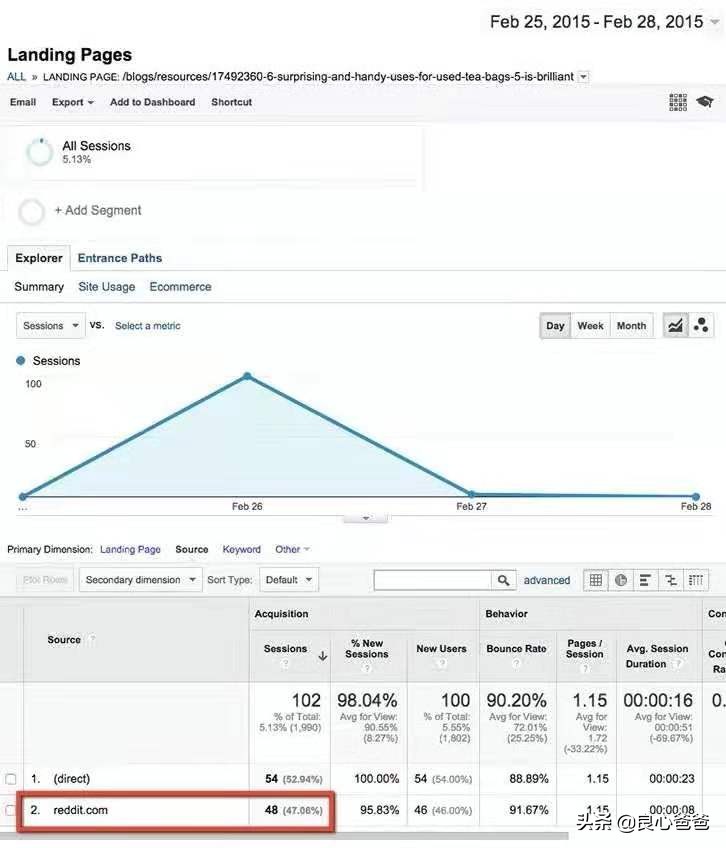Sort by % New Sessions column
The width and height of the screenshot is (726, 848).
click(x=367, y=648)
